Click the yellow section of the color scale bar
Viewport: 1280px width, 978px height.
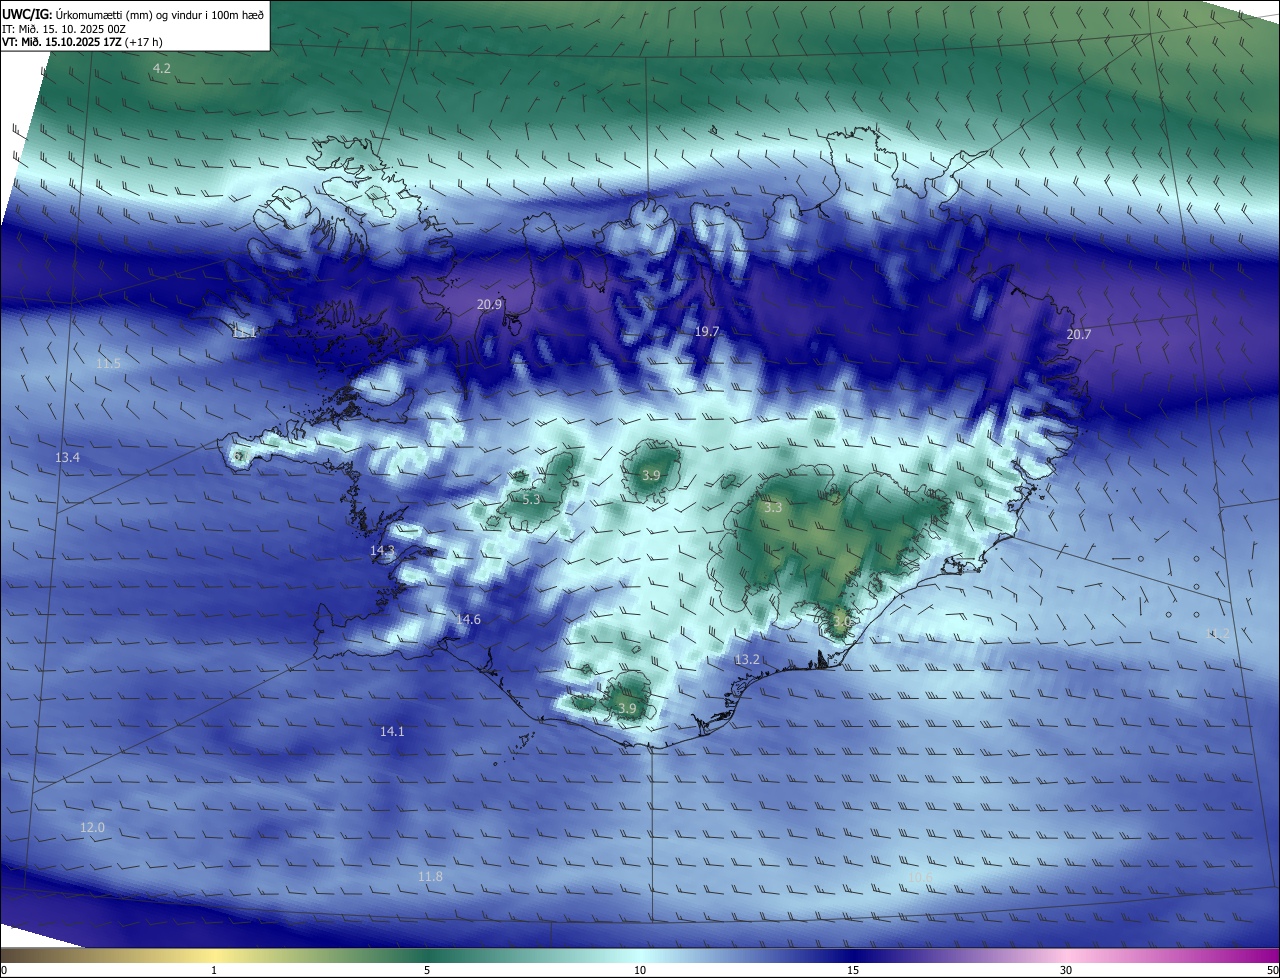(215, 955)
